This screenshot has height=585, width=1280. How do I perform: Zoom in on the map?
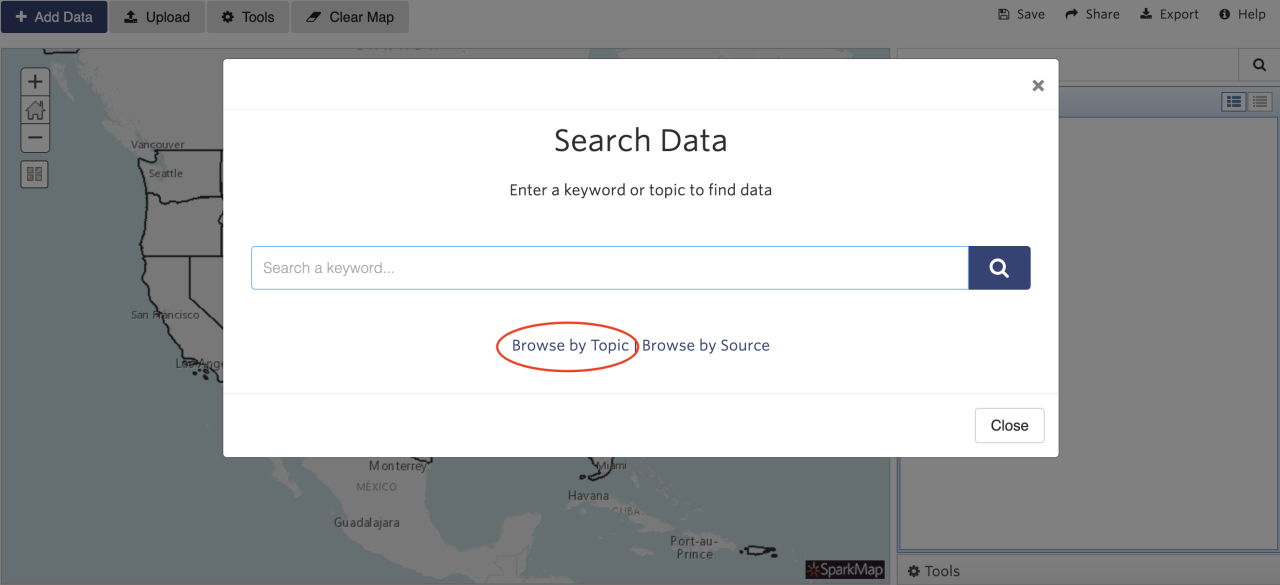(x=35, y=81)
